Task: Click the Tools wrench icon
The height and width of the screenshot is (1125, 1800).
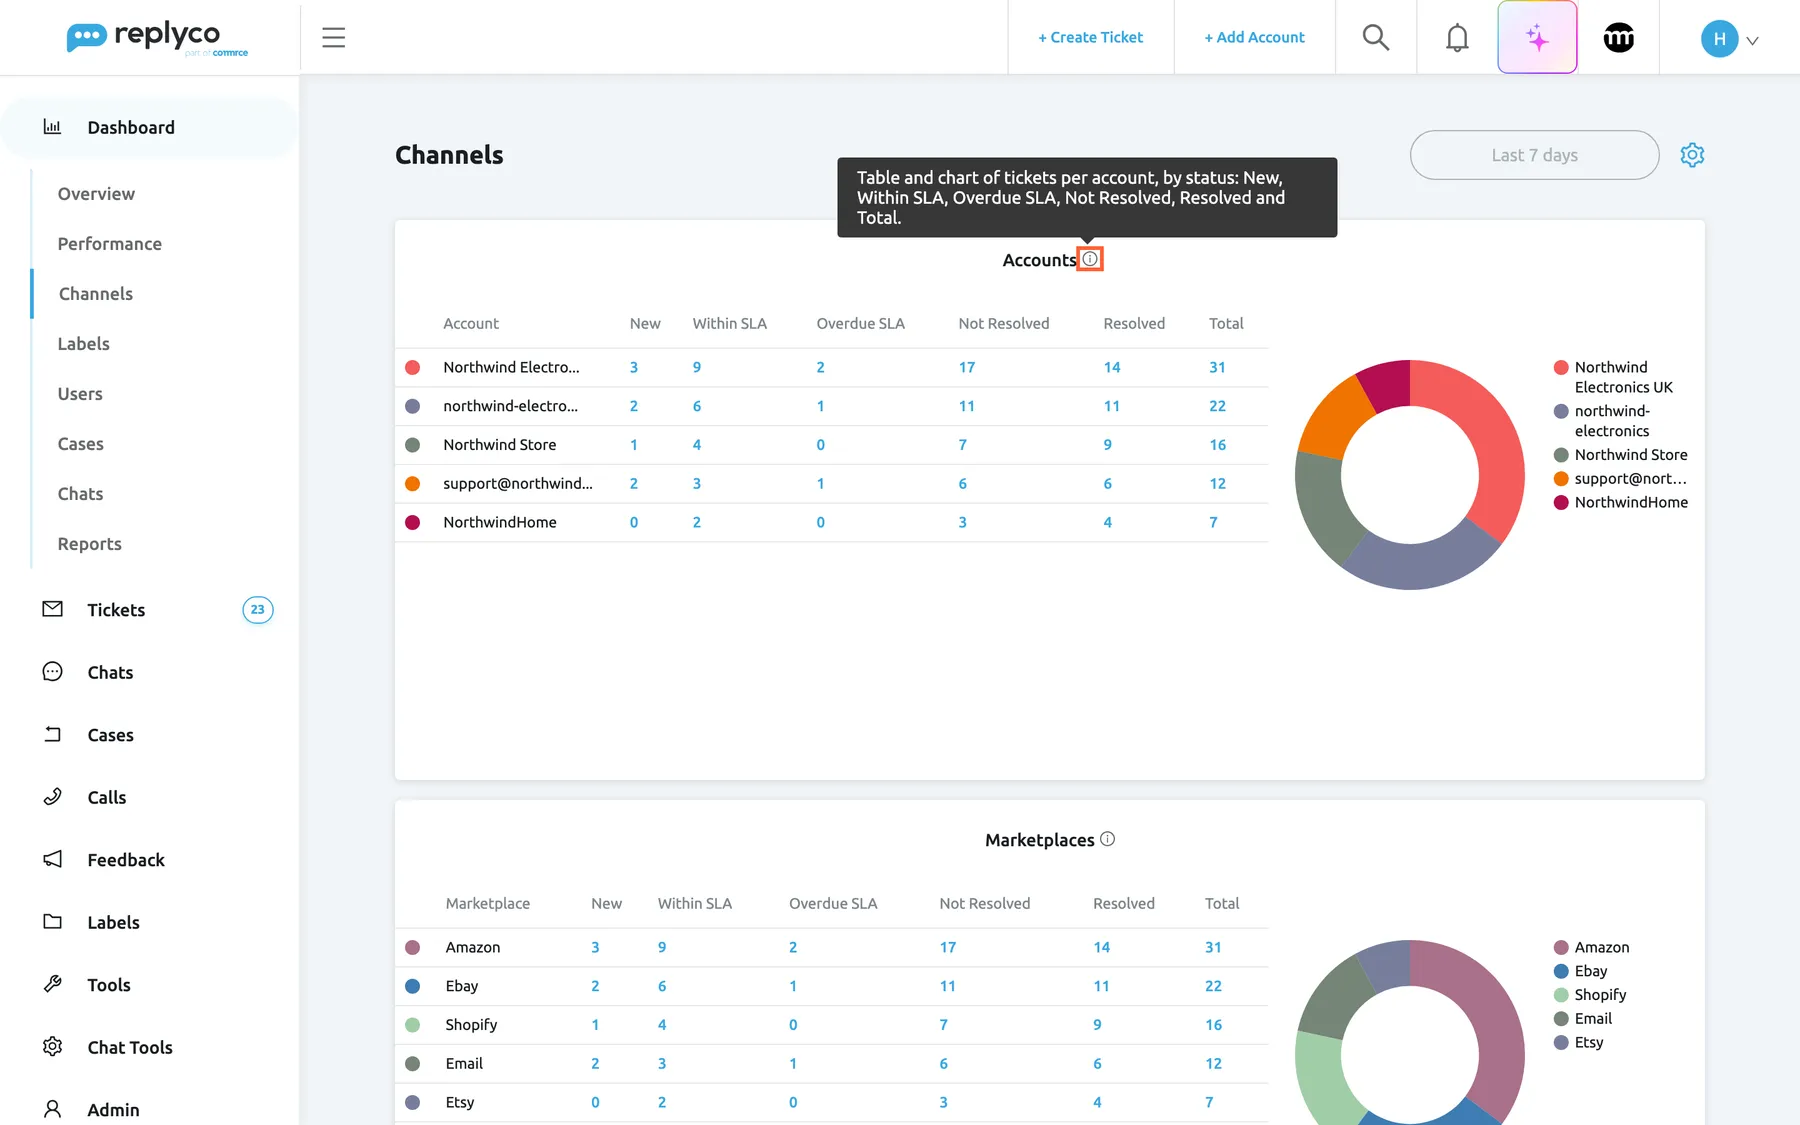Action: (x=53, y=984)
